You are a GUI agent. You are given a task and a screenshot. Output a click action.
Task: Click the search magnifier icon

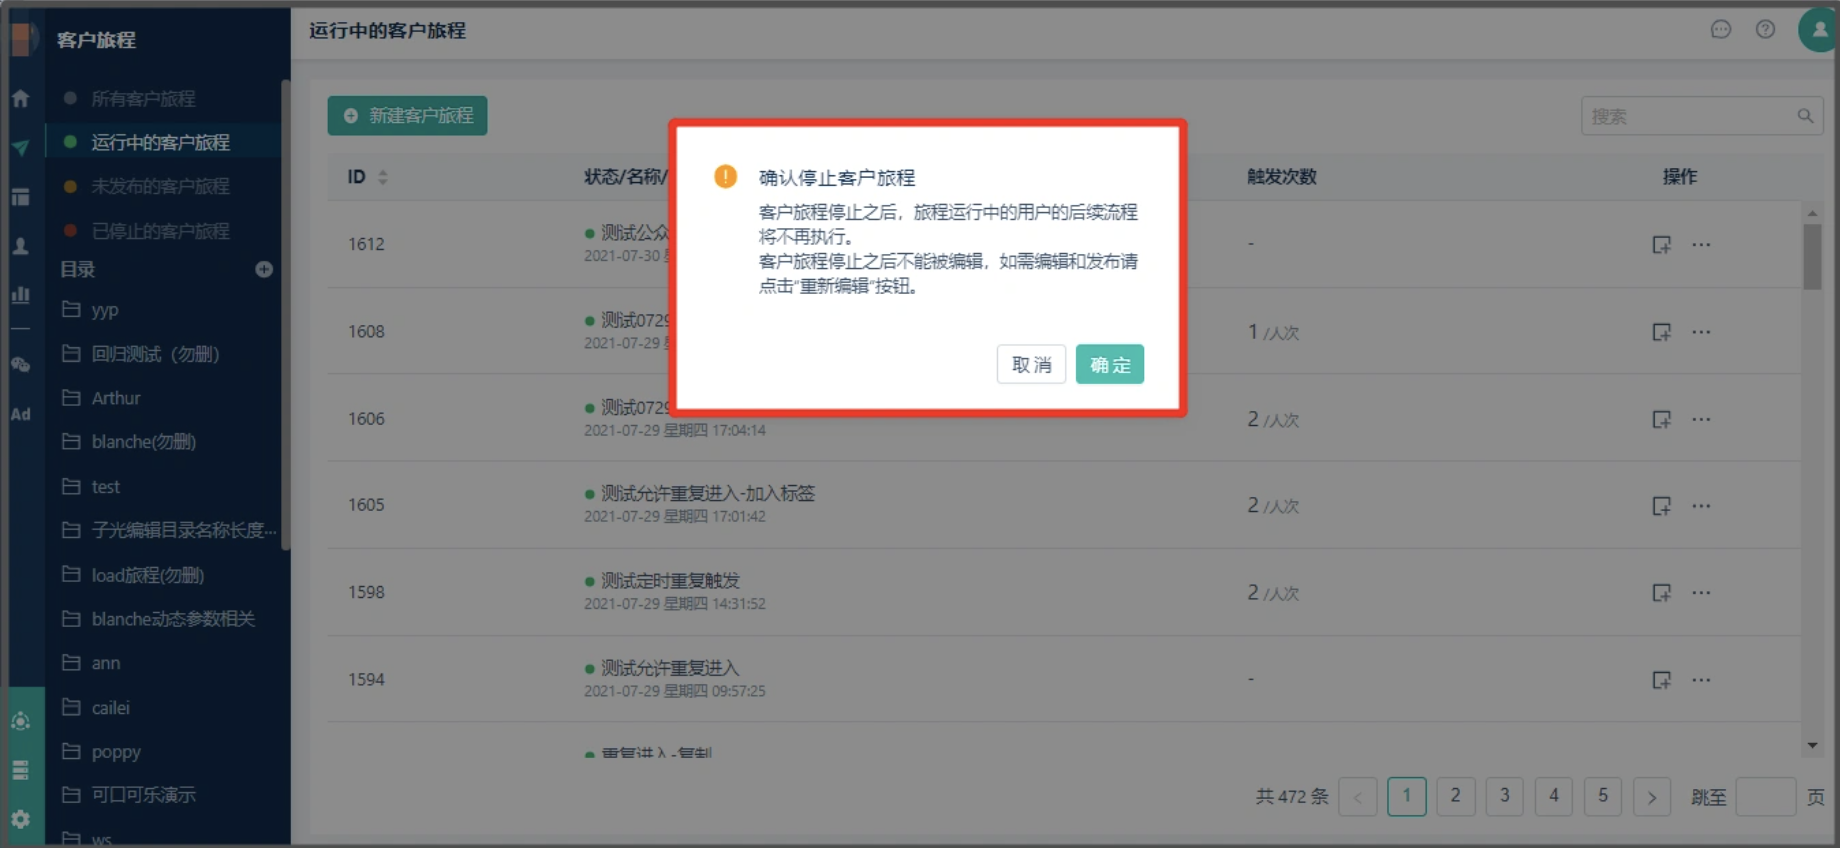(1805, 116)
